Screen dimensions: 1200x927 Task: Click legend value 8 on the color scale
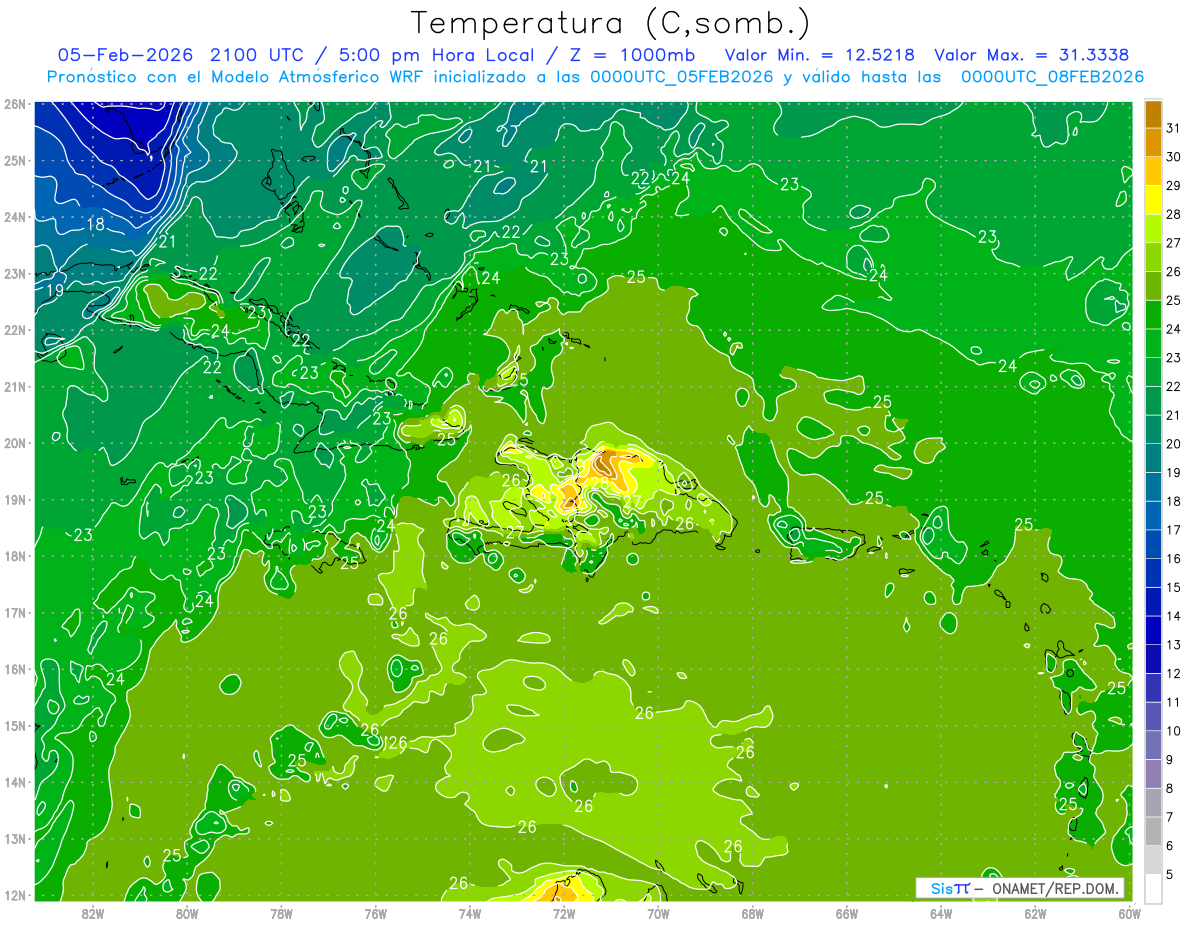pyautogui.click(x=1170, y=788)
